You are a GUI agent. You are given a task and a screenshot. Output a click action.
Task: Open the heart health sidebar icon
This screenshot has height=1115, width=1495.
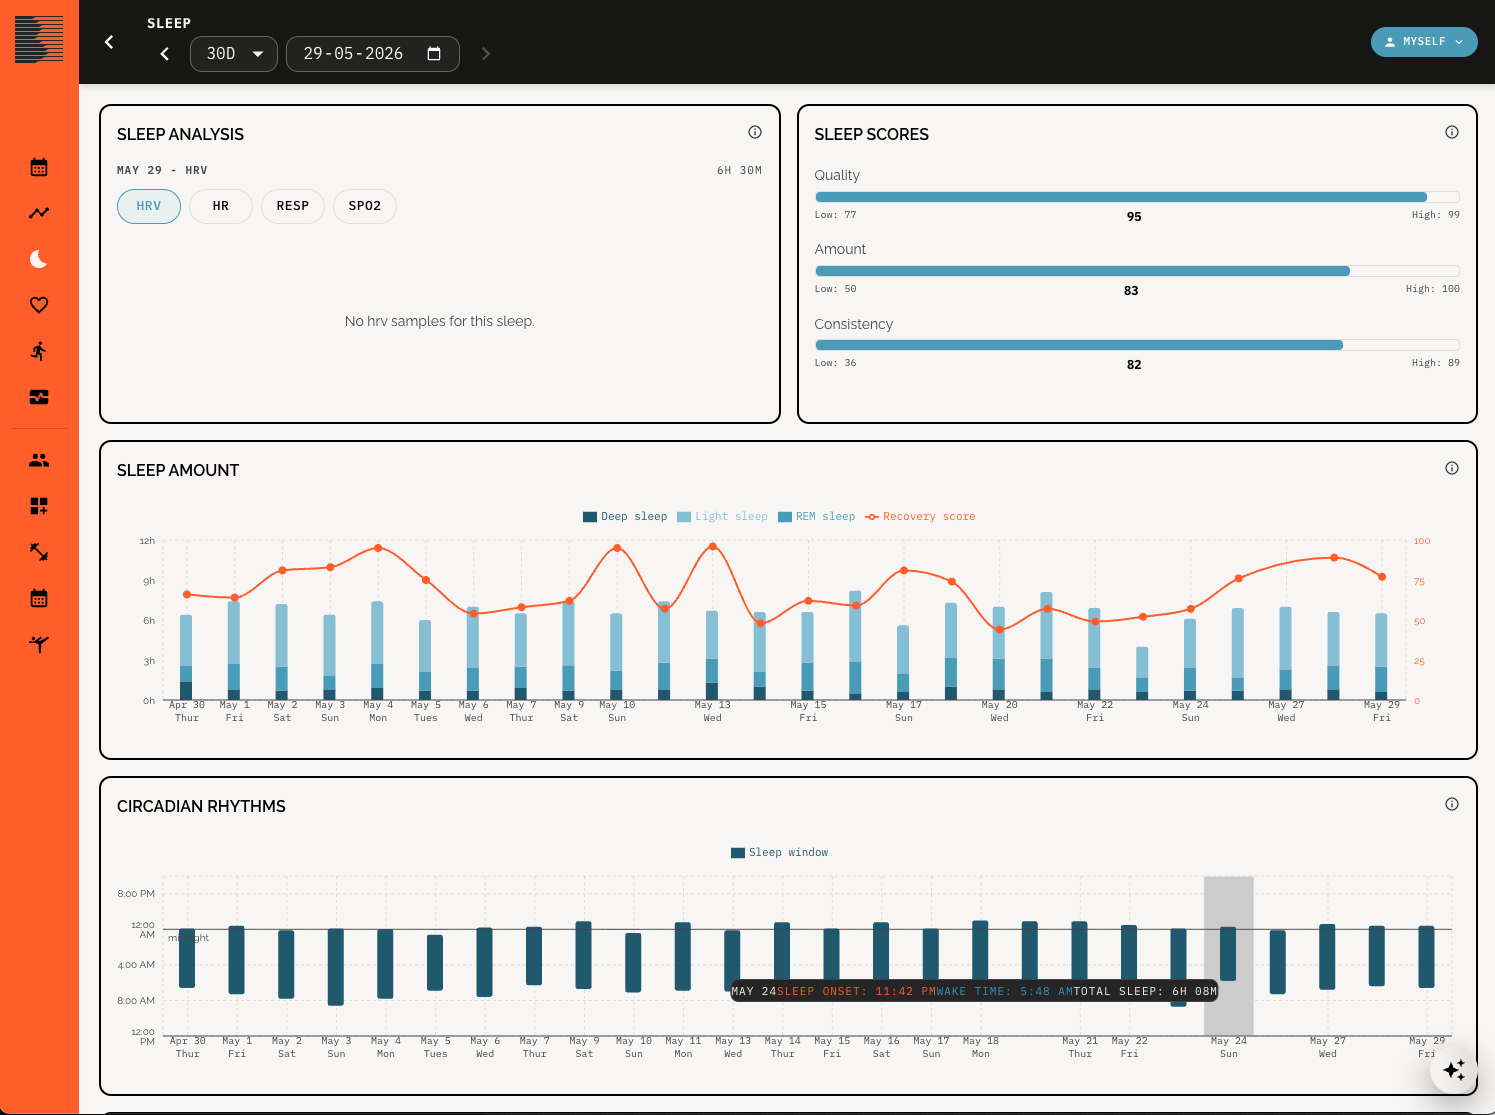click(x=39, y=305)
